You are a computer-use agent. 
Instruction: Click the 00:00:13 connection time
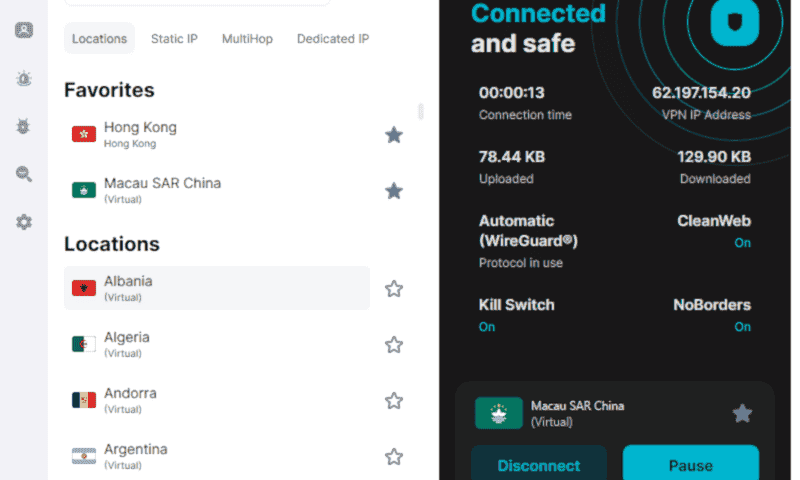512,93
